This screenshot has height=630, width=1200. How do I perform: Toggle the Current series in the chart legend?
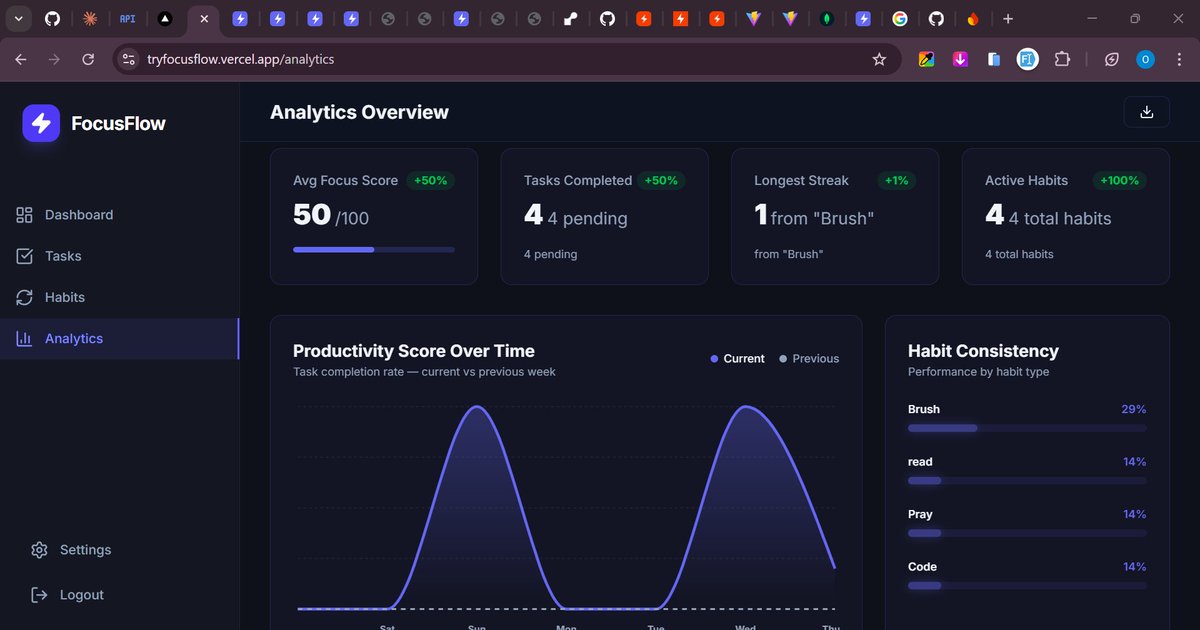737,358
